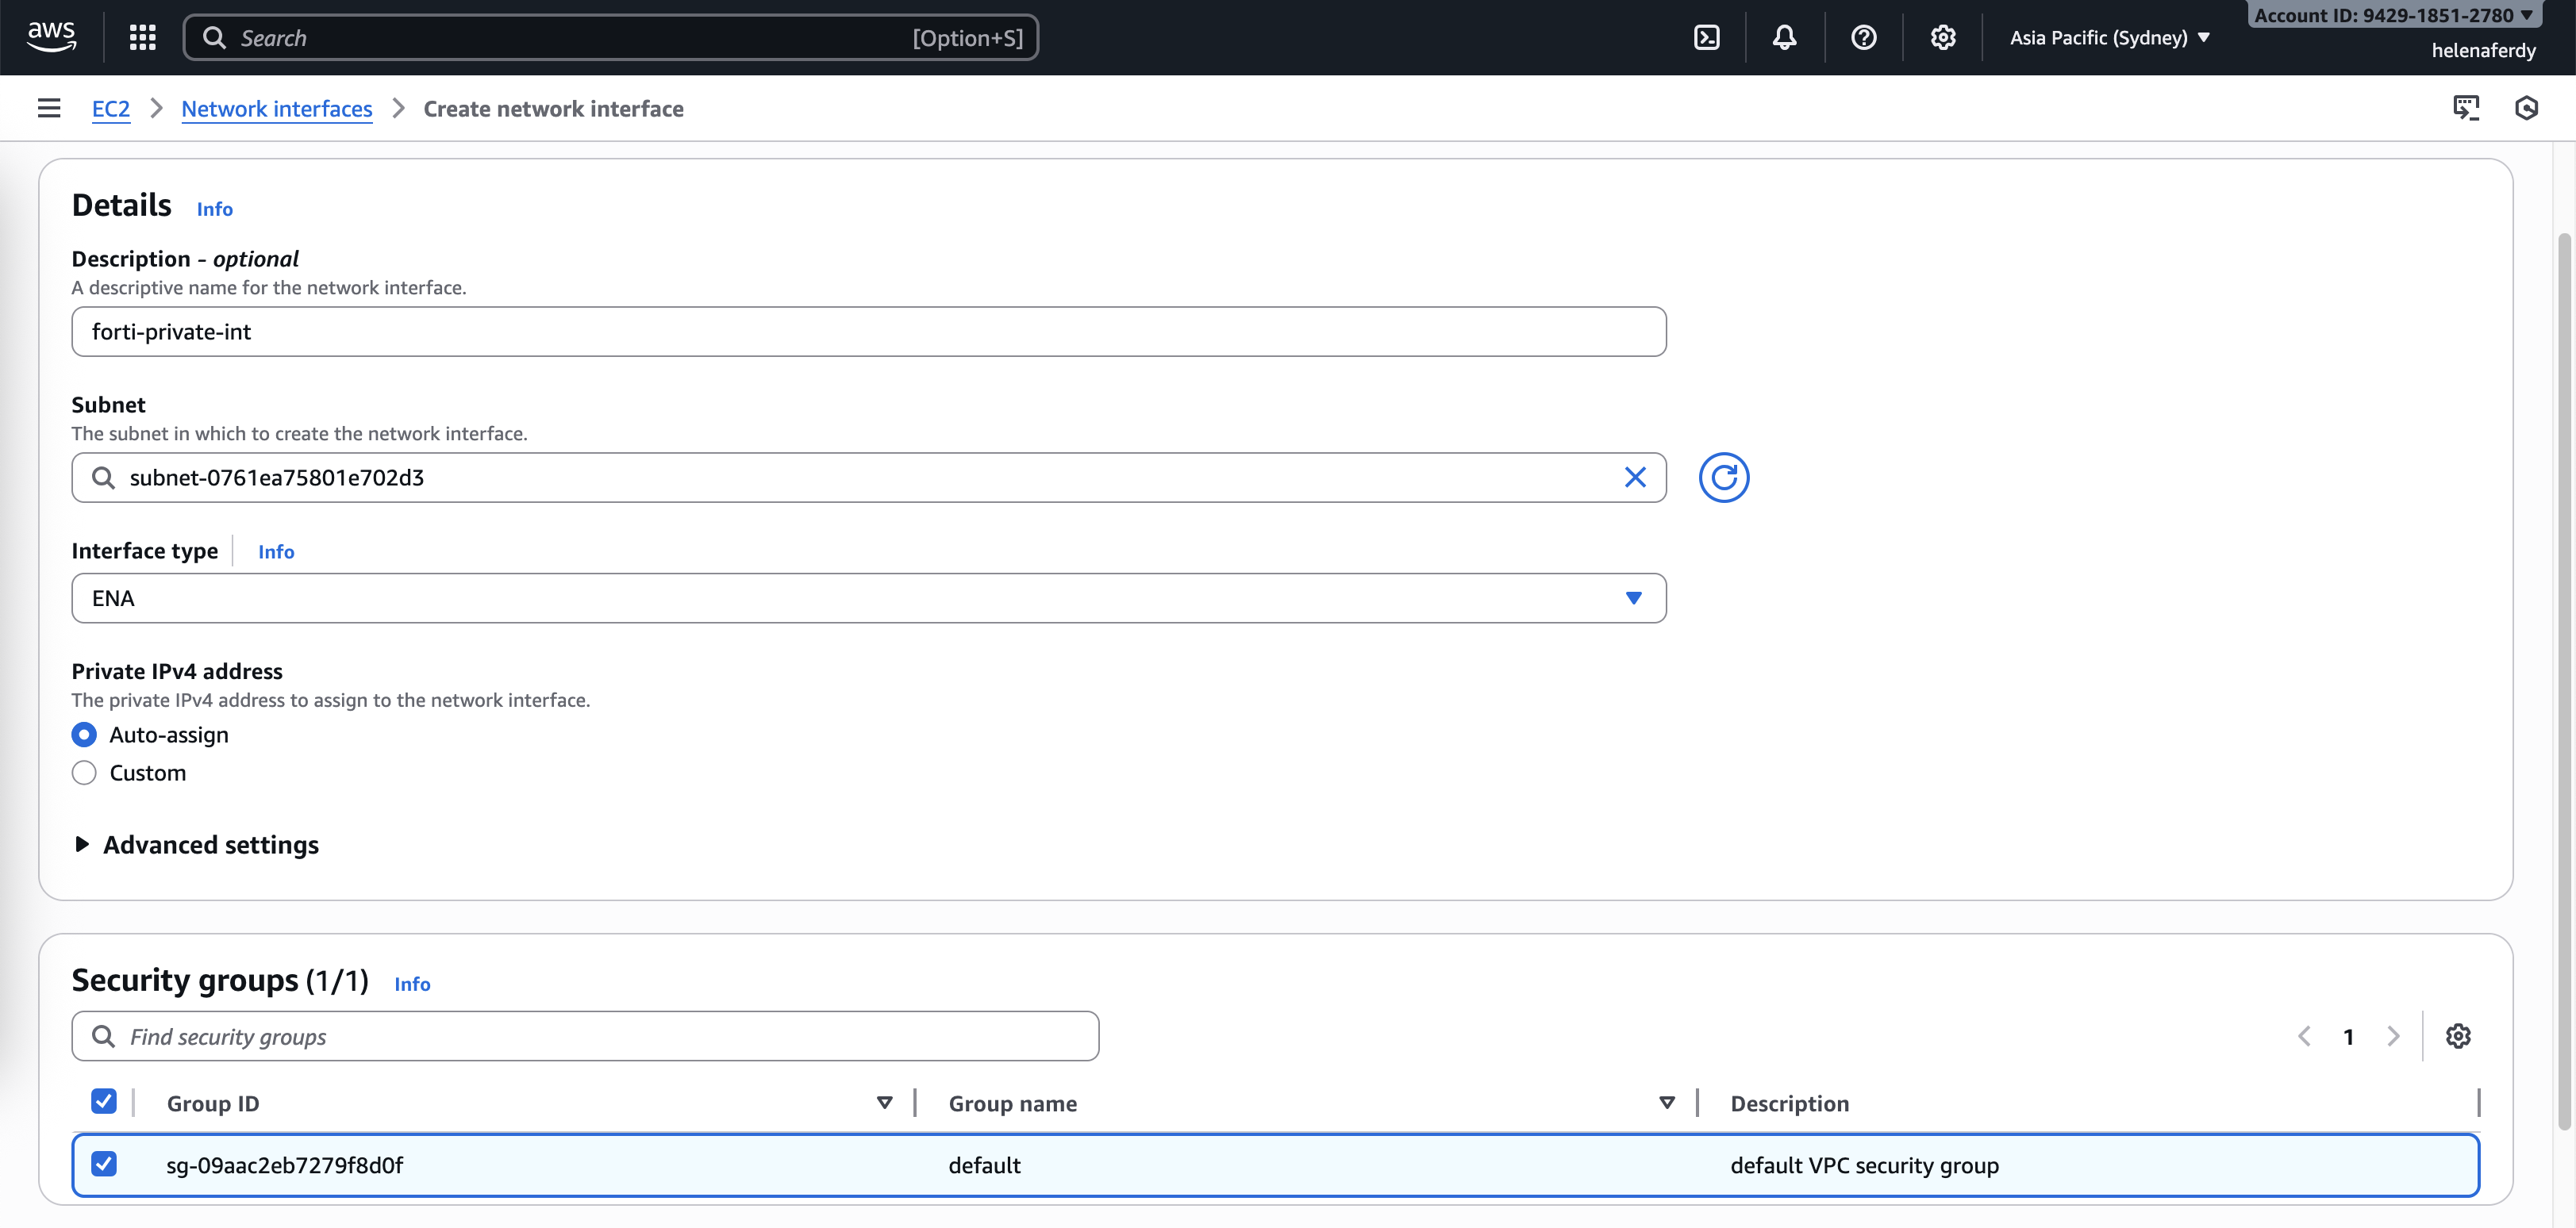Open the Asia Pacific (Sydney) region selector

click(x=2108, y=38)
